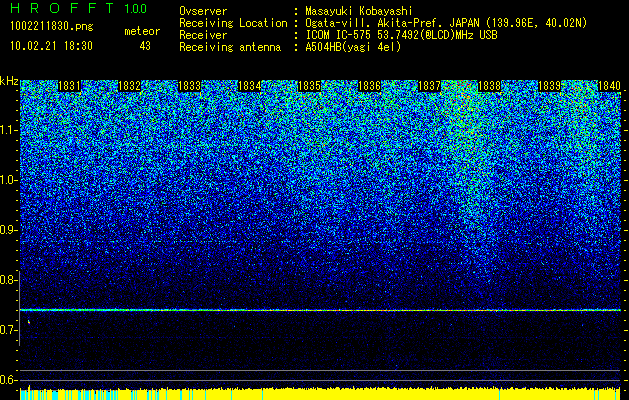The width and height of the screenshot is (629, 400).
Task: Click the small meteor echo dot near 0.72 kHz
Action: click(x=28, y=321)
